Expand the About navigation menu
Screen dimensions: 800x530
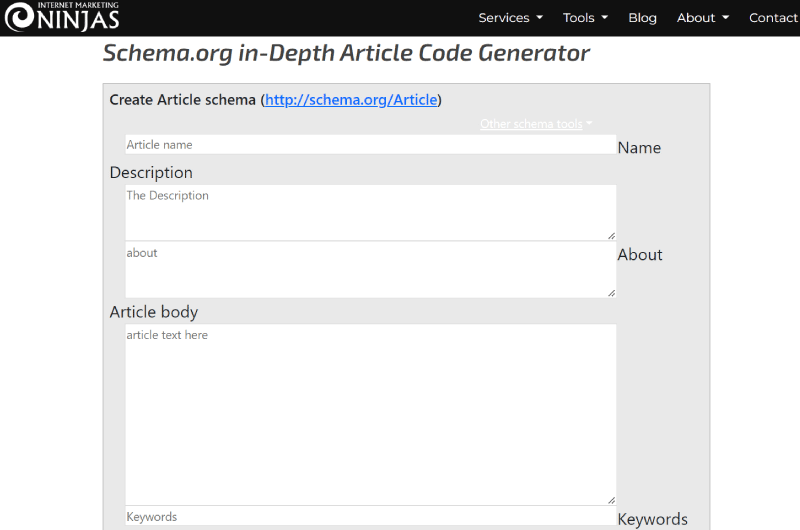[x=703, y=18]
